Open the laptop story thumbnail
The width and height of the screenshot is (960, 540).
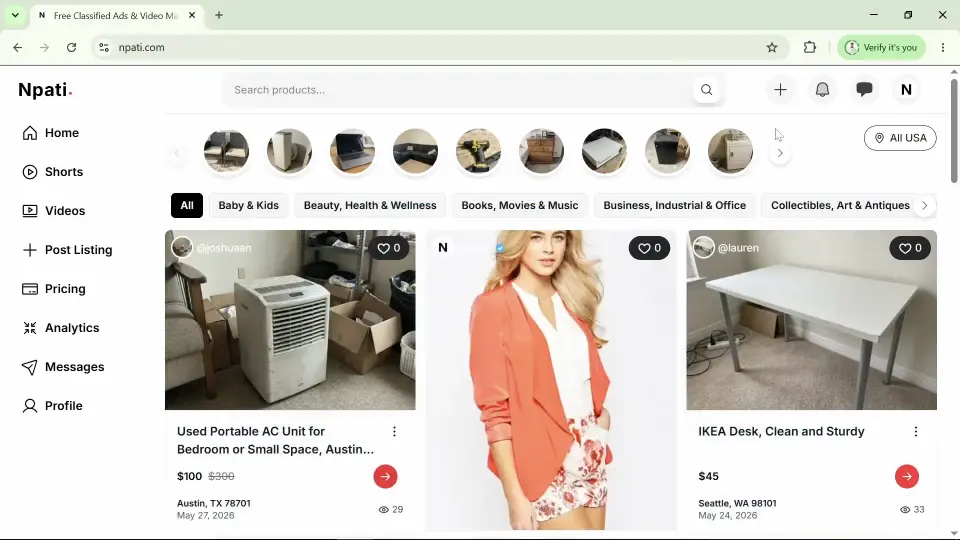point(353,151)
